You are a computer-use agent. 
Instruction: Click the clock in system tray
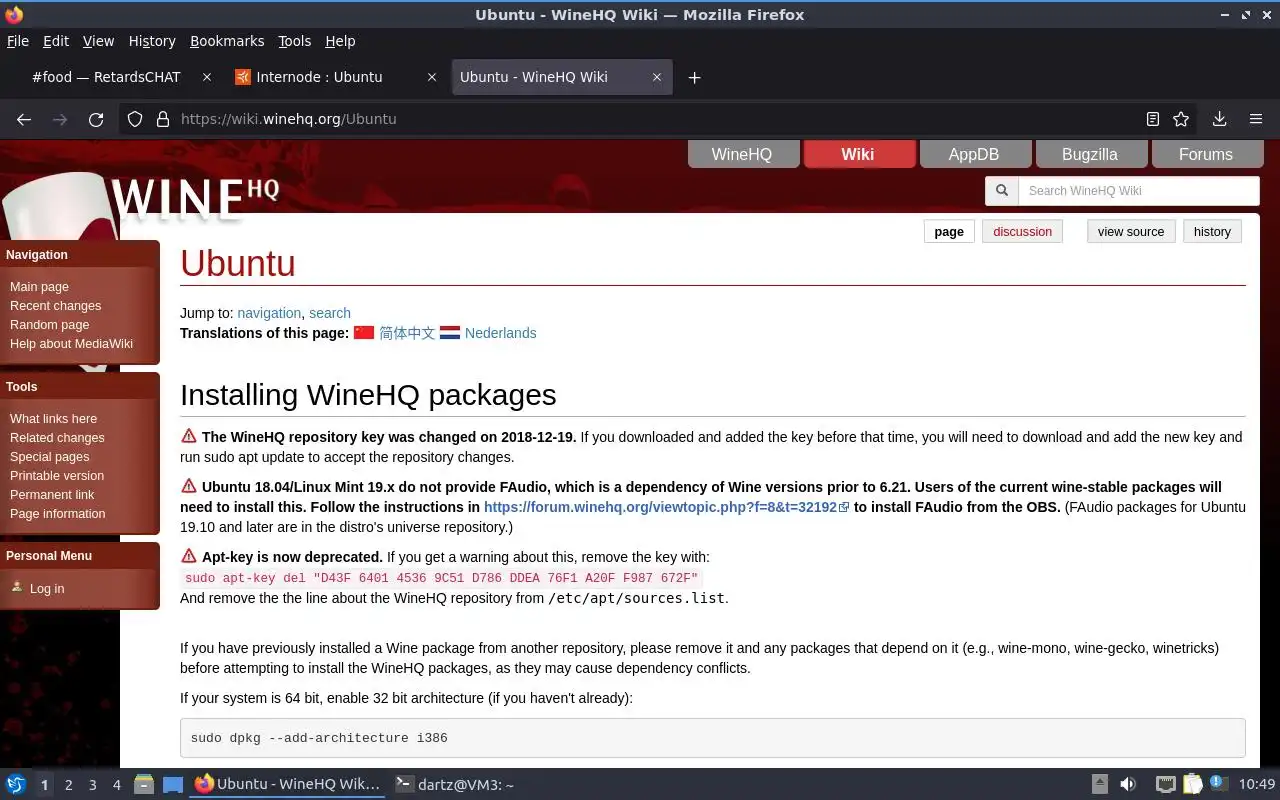1257,785
